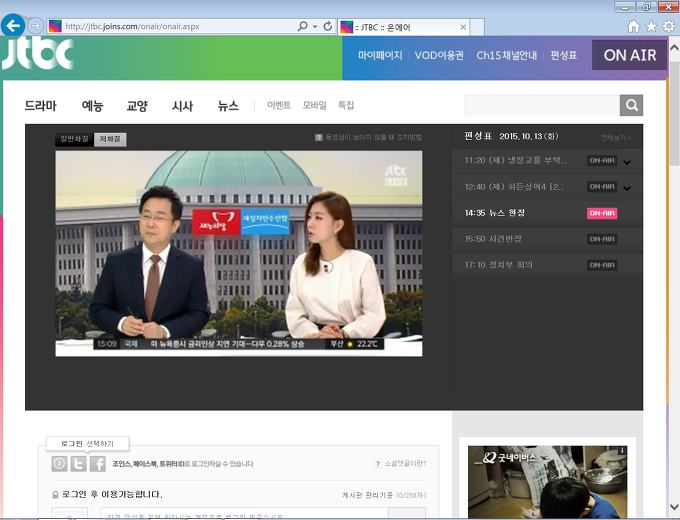Click the ad info icon on banner
This screenshot has width=680, height=520.
[622, 451]
